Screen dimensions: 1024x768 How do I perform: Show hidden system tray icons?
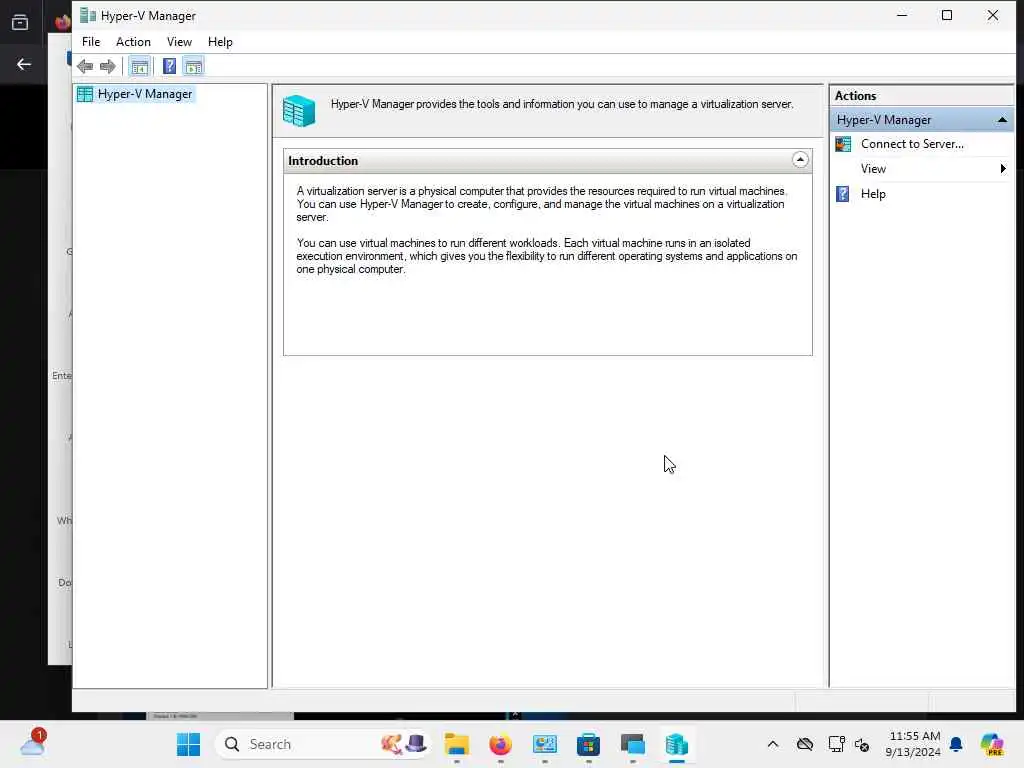[773, 744]
